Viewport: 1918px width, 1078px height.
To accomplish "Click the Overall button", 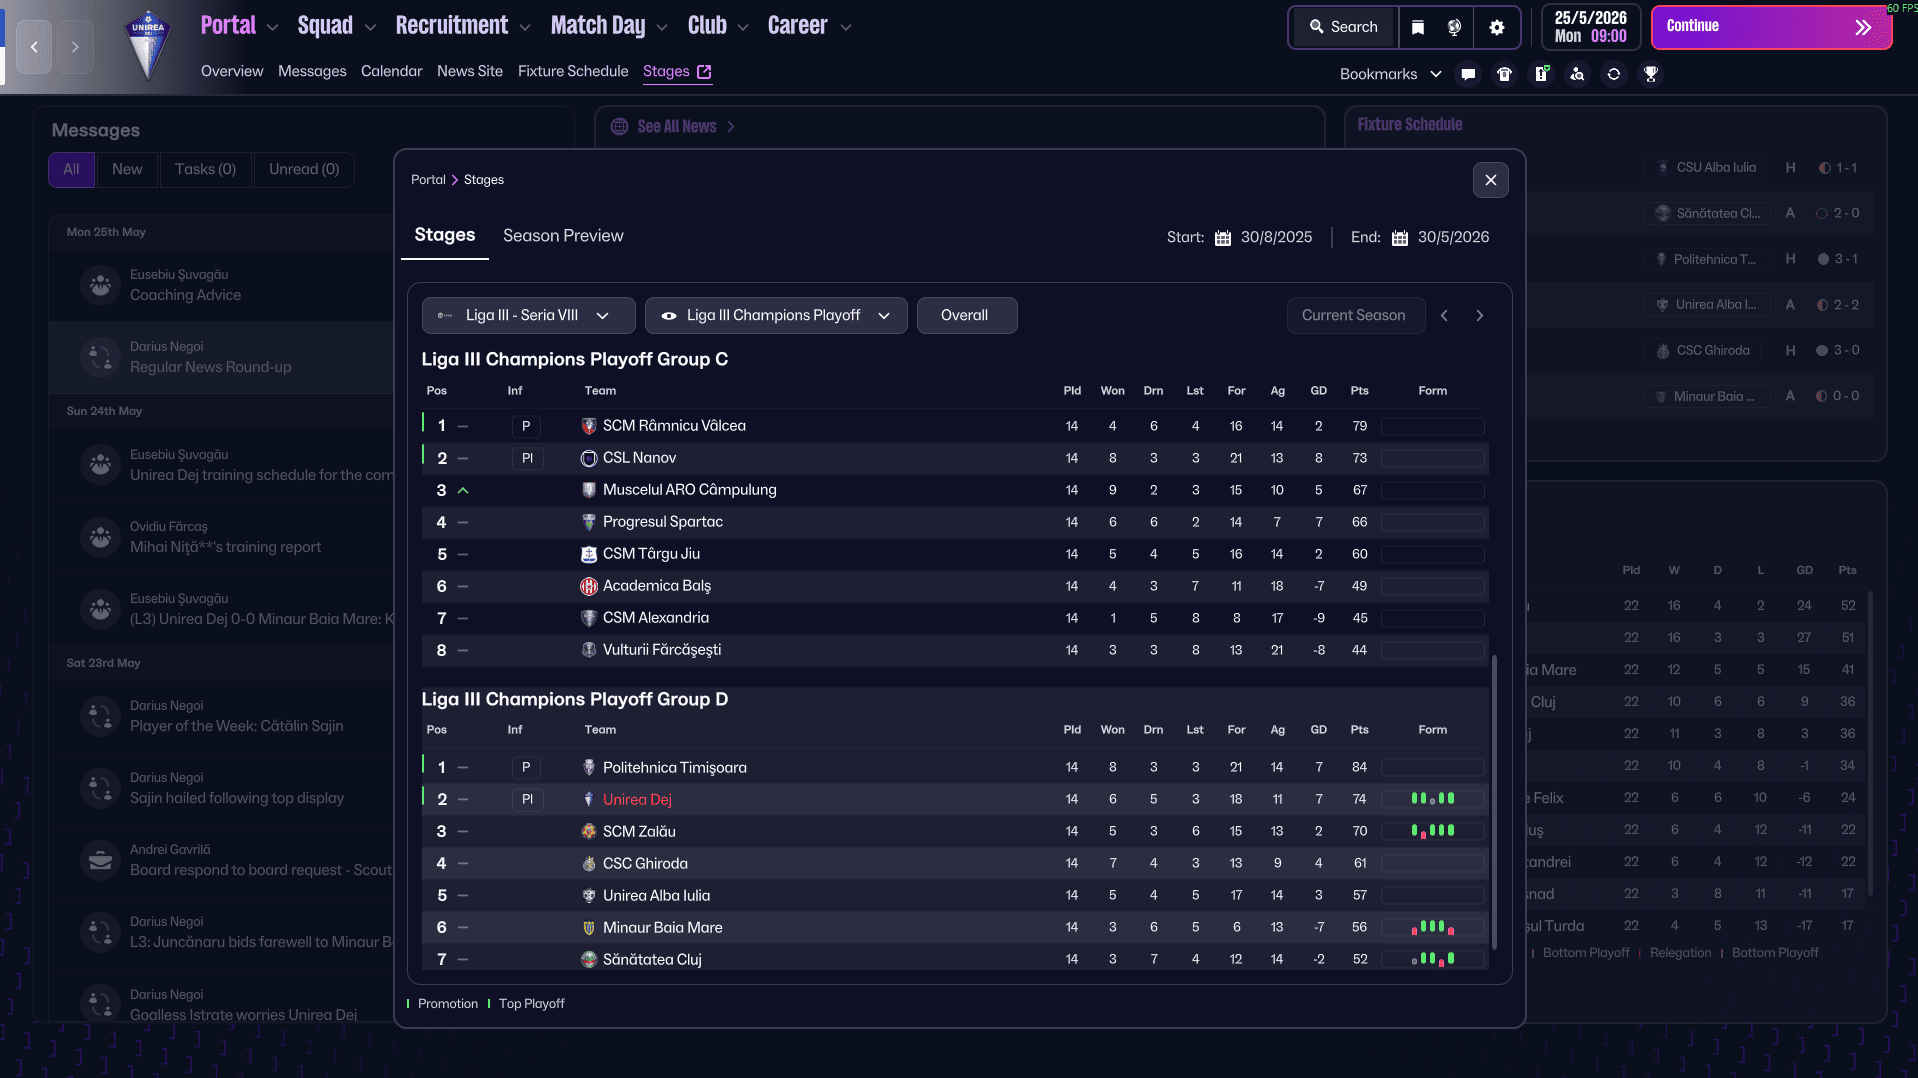I will tap(964, 315).
